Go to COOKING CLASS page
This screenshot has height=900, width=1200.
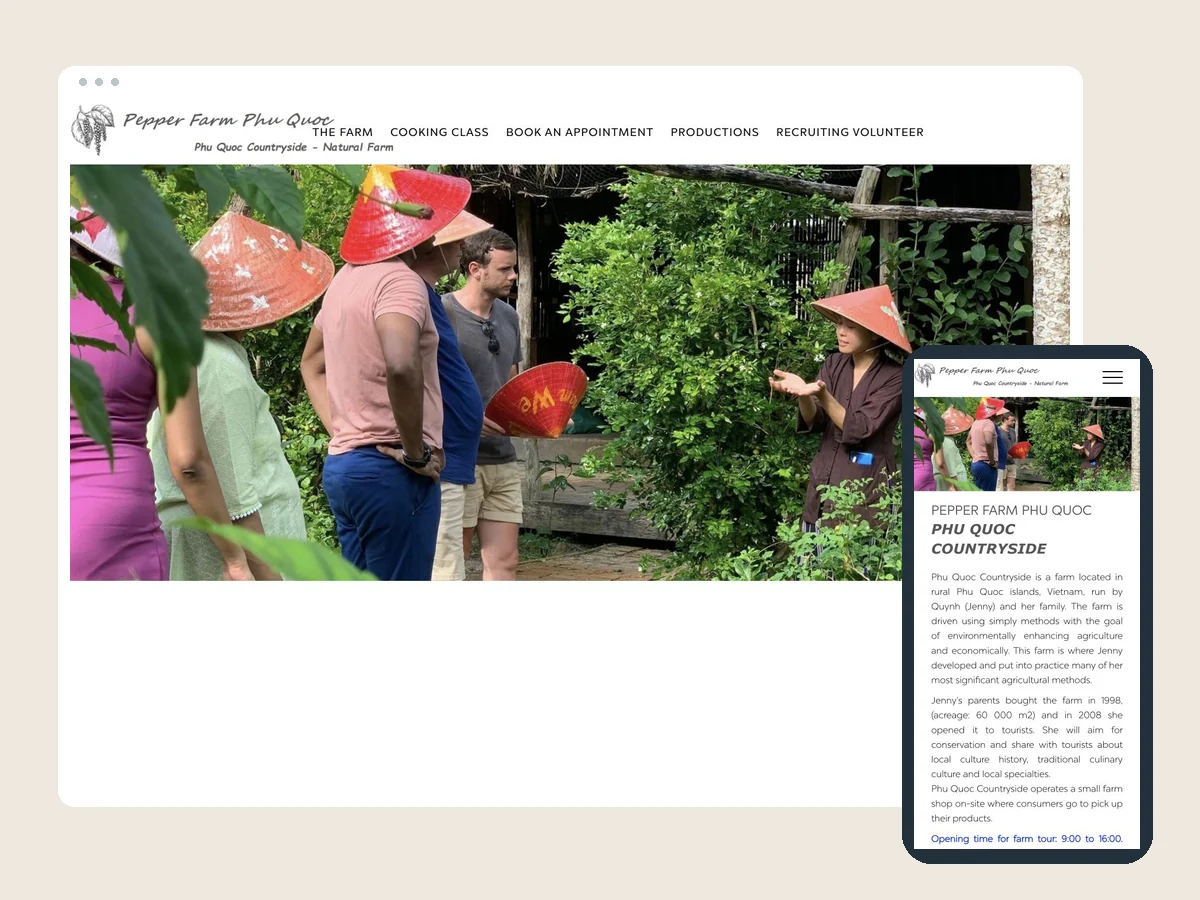440,132
